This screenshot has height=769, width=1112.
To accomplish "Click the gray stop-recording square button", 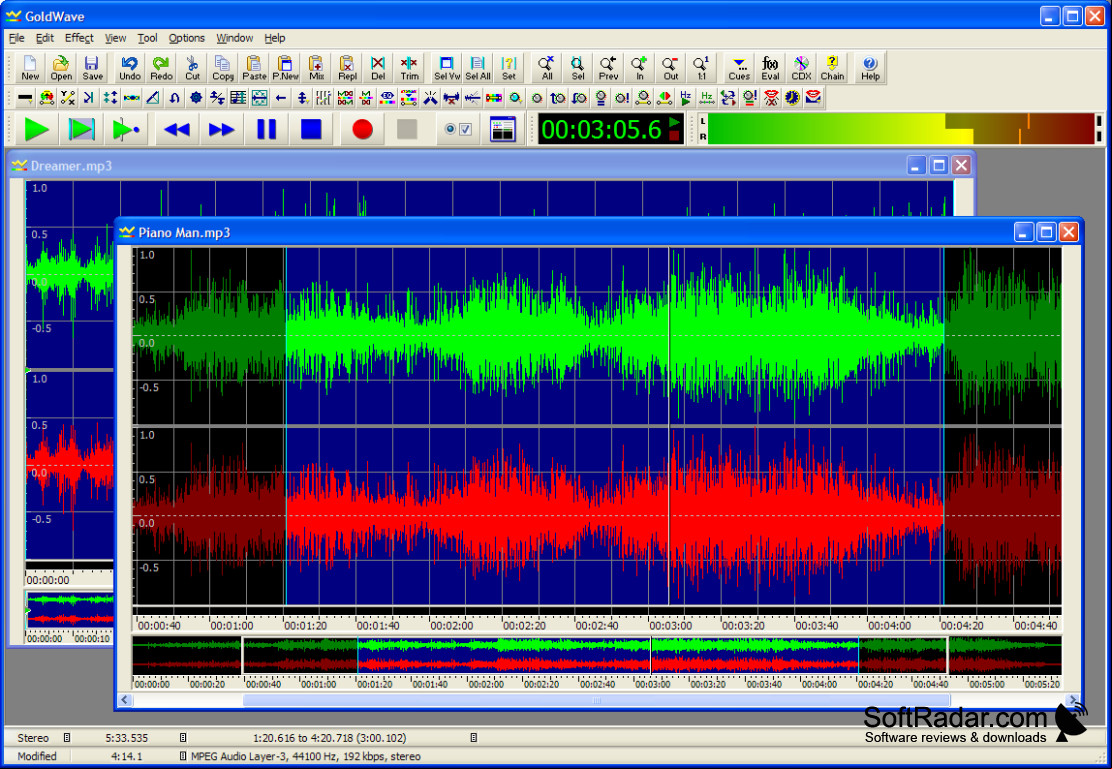I will tap(407, 129).
